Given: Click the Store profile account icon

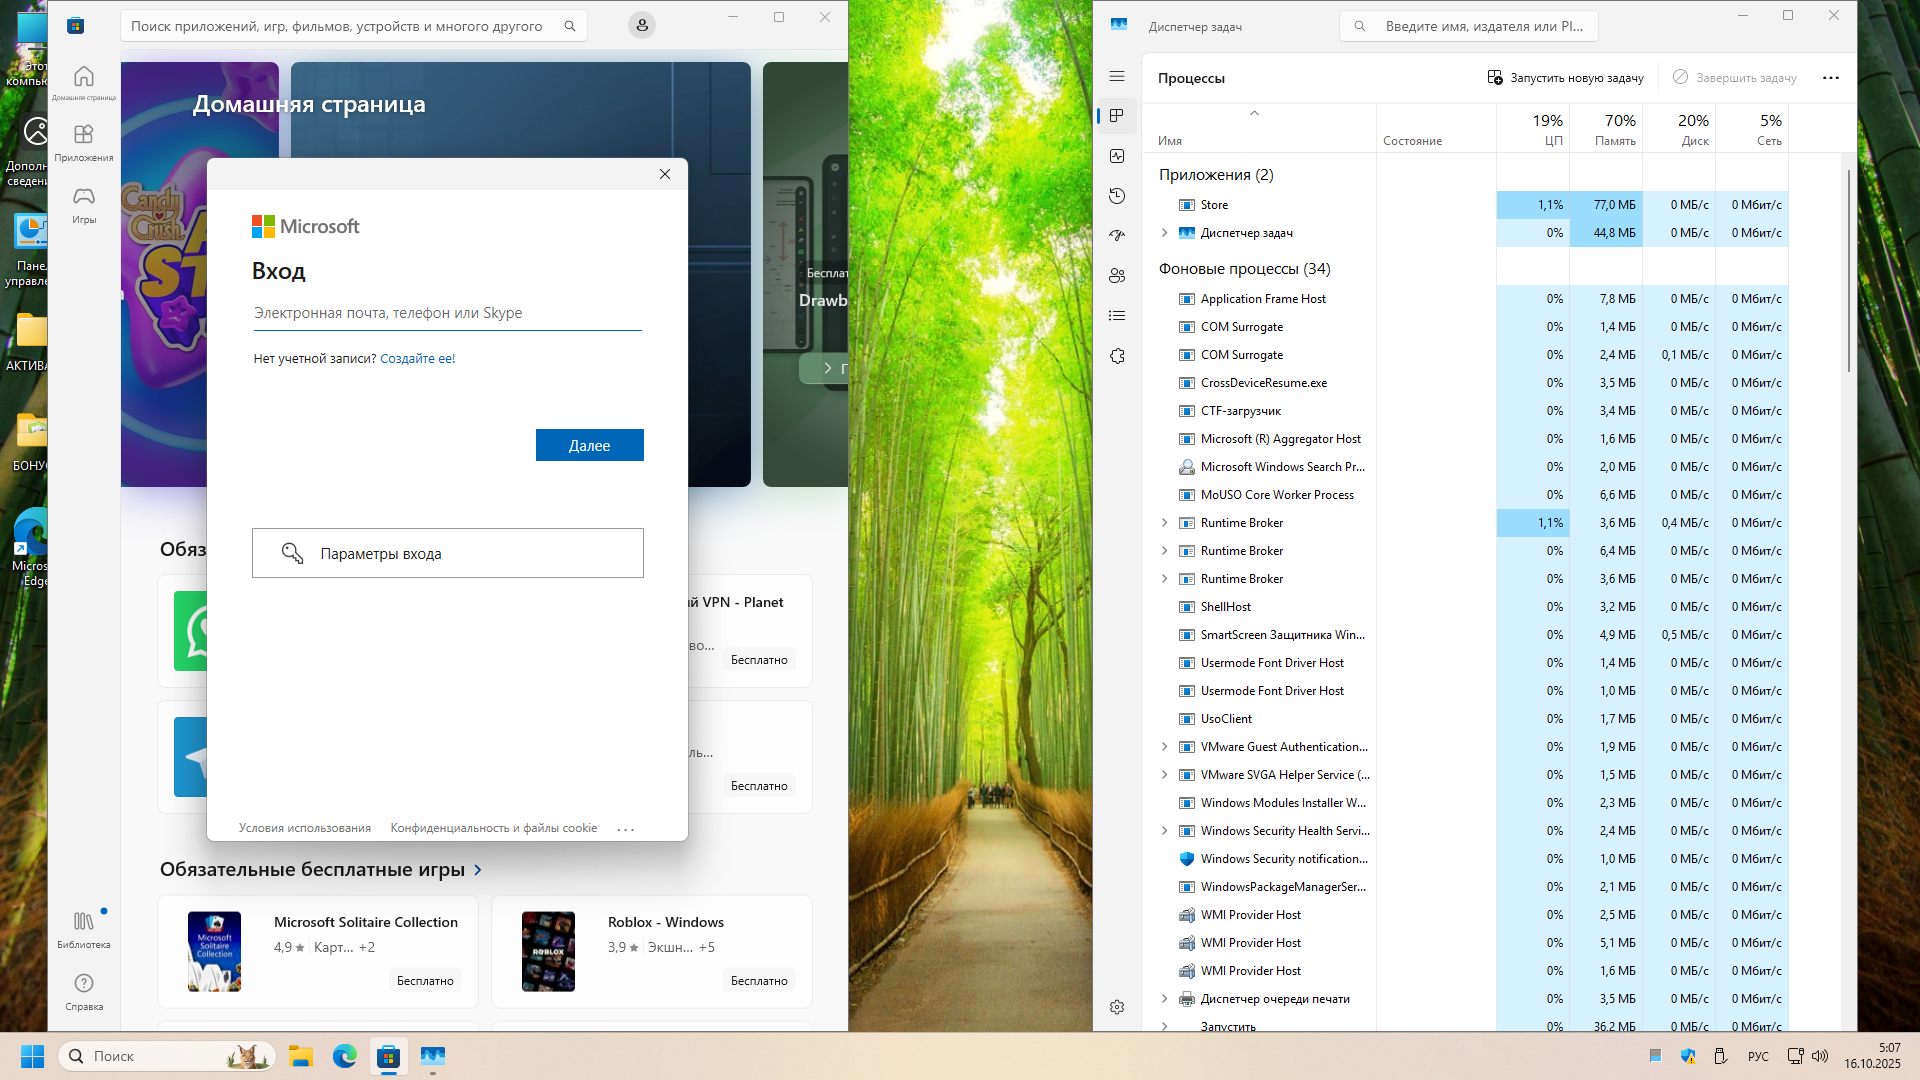Looking at the screenshot, I should click(641, 26).
